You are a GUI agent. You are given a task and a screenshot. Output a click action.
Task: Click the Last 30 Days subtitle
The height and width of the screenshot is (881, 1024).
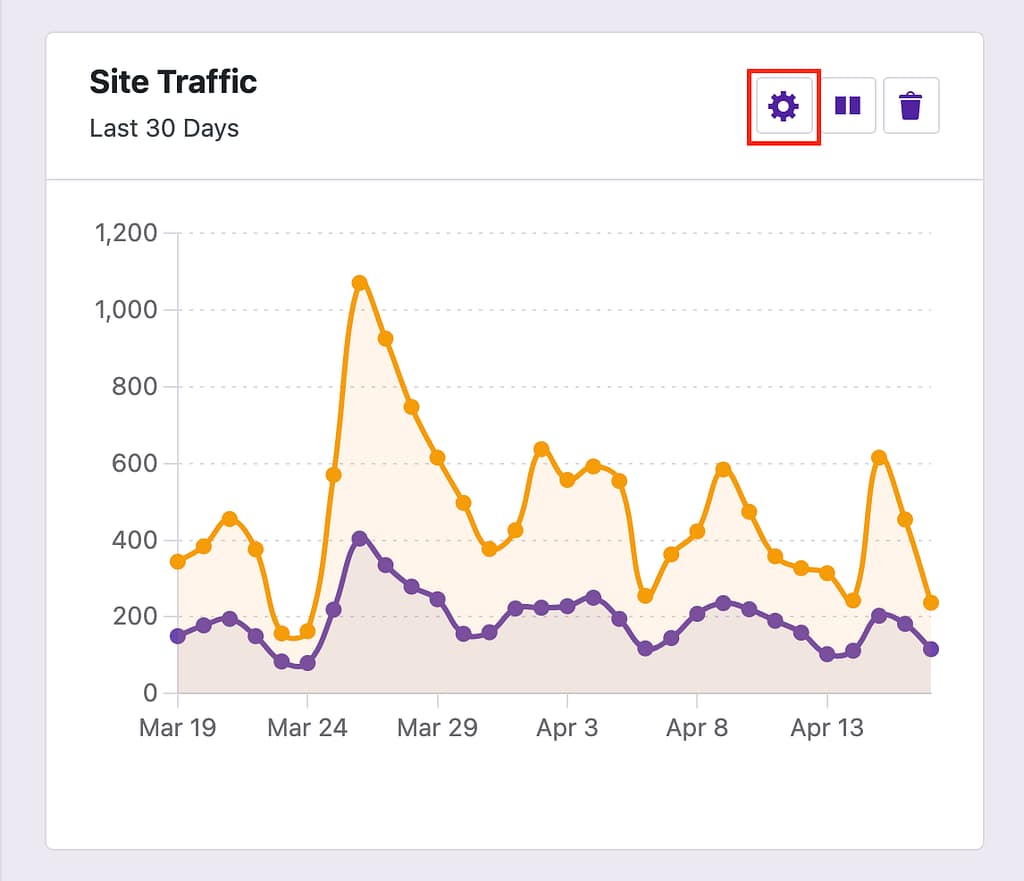click(x=164, y=129)
